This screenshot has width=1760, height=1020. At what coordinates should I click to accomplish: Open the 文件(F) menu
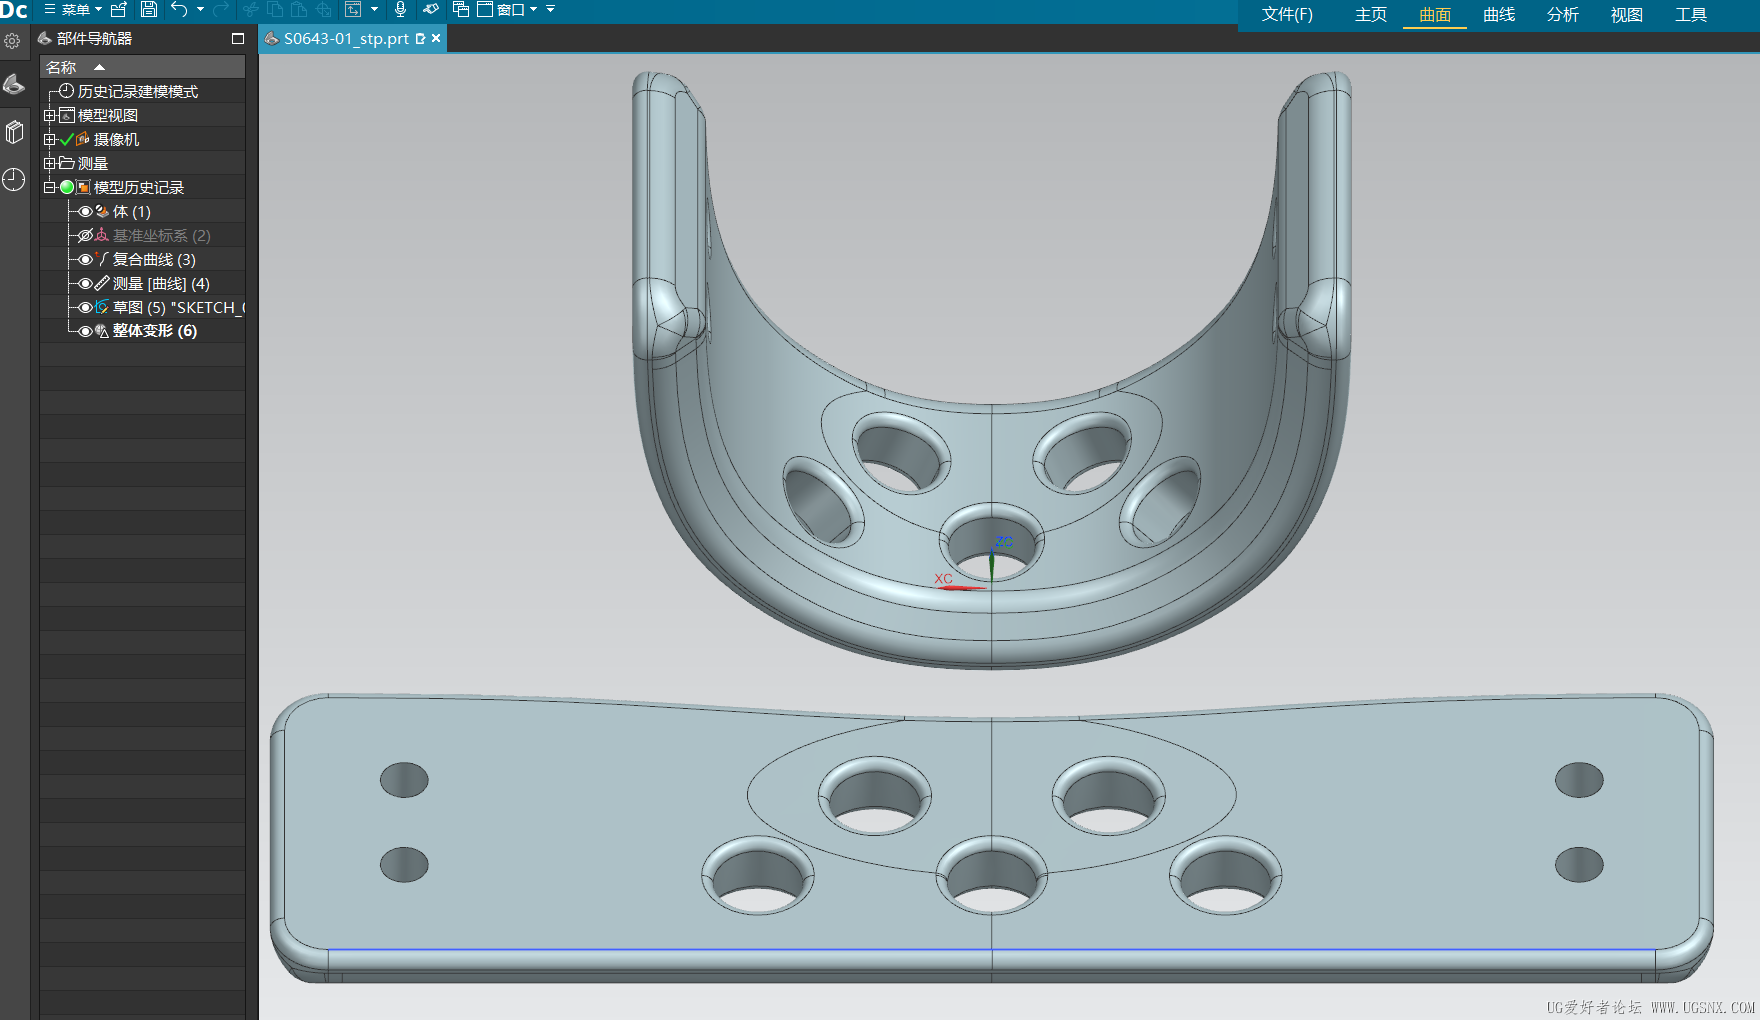pyautogui.click(x=1287, y=15)
